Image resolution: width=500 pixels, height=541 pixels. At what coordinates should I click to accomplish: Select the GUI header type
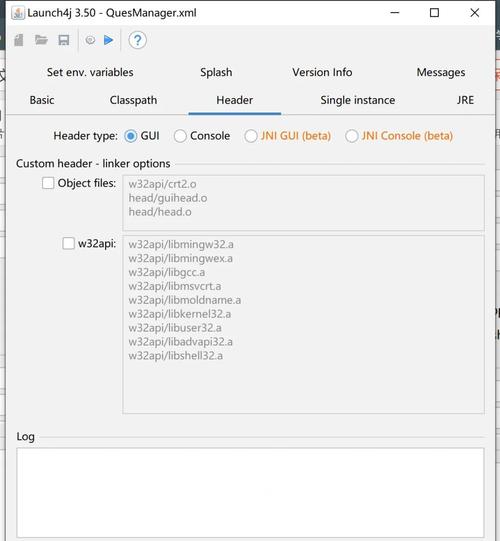click(x=131, y=136)
